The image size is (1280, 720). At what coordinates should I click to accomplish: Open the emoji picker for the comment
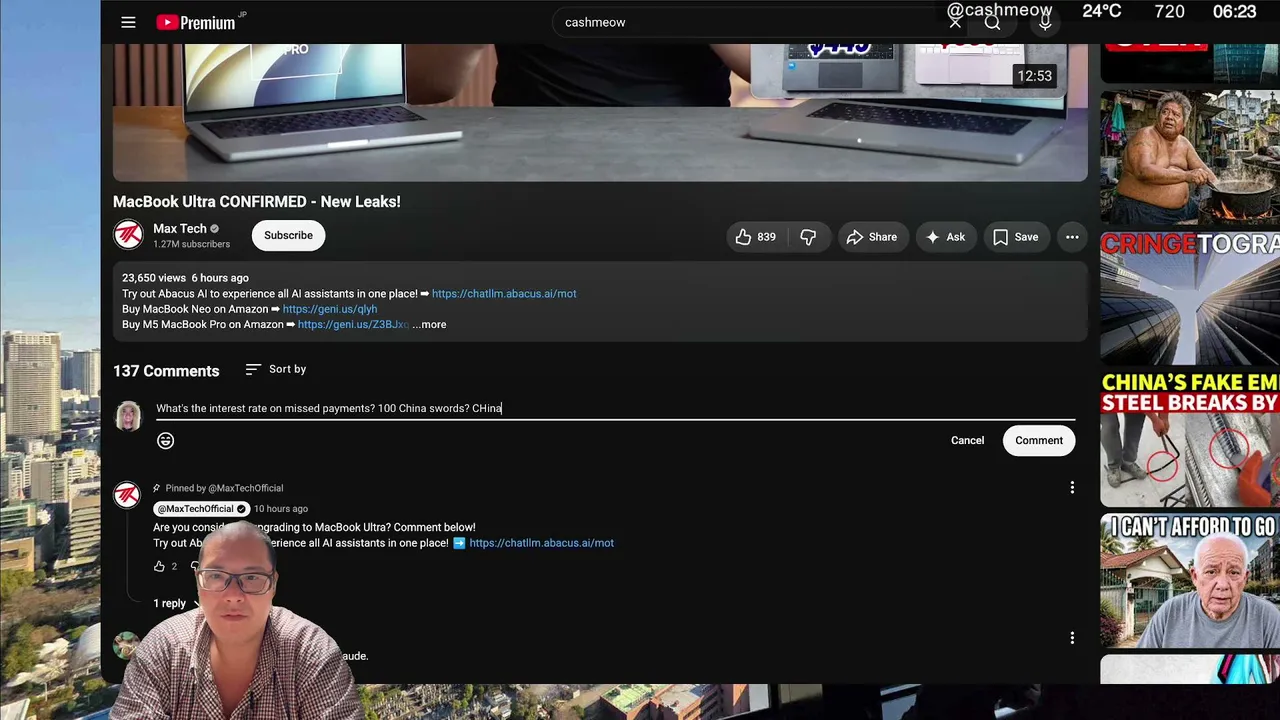(x=166, y=440)
